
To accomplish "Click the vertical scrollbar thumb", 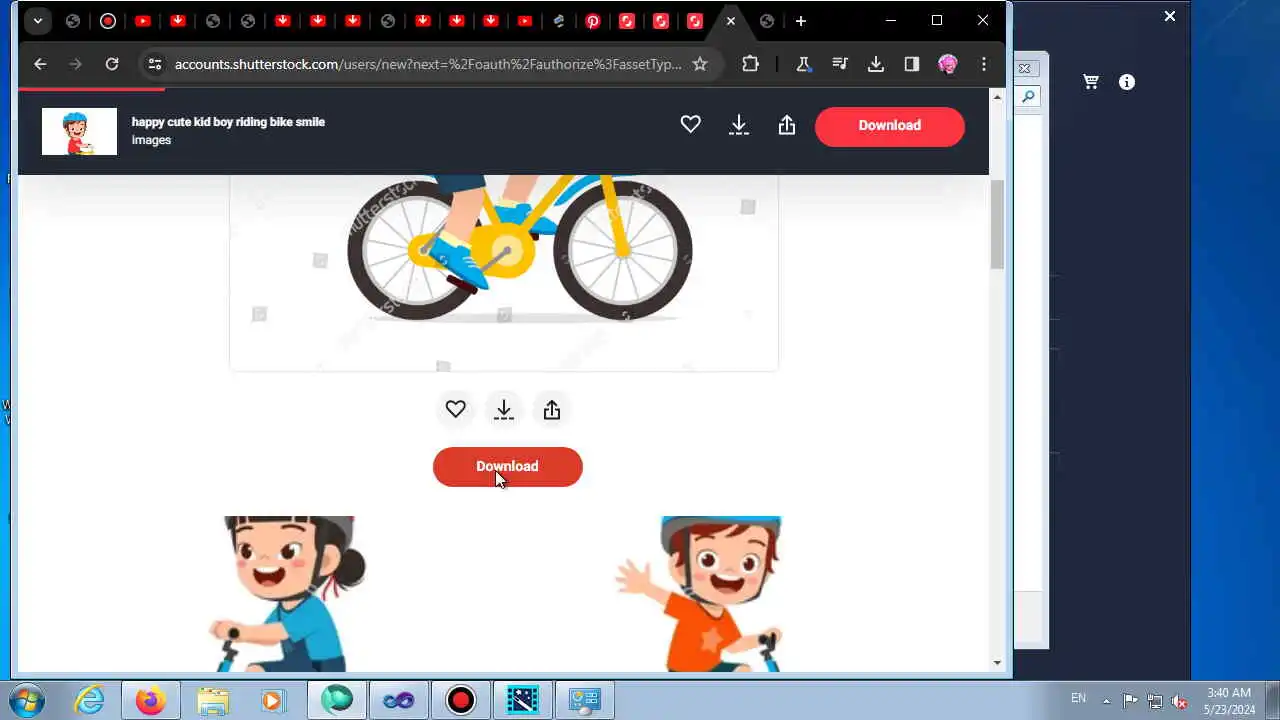I will pyautogui.click(x=997, y=225).
